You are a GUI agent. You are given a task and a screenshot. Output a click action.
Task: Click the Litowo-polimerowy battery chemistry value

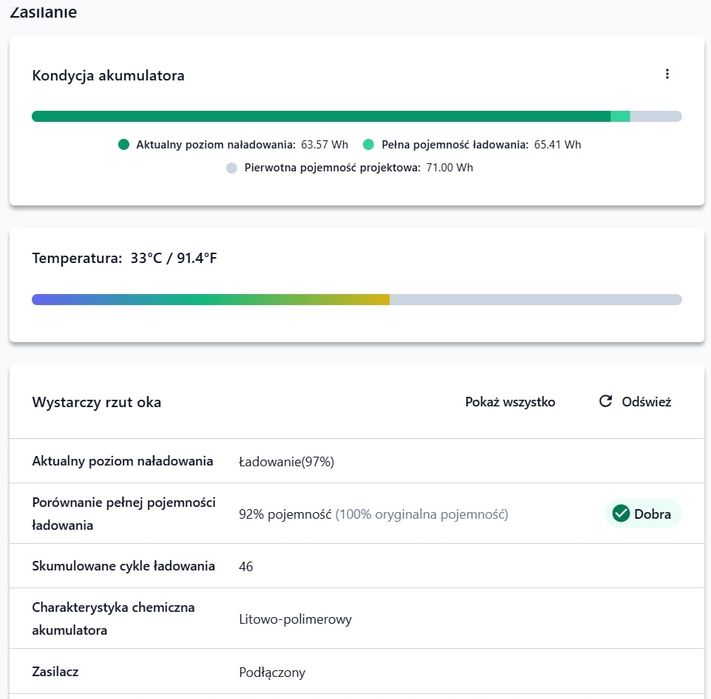click(x=295, y=619)
